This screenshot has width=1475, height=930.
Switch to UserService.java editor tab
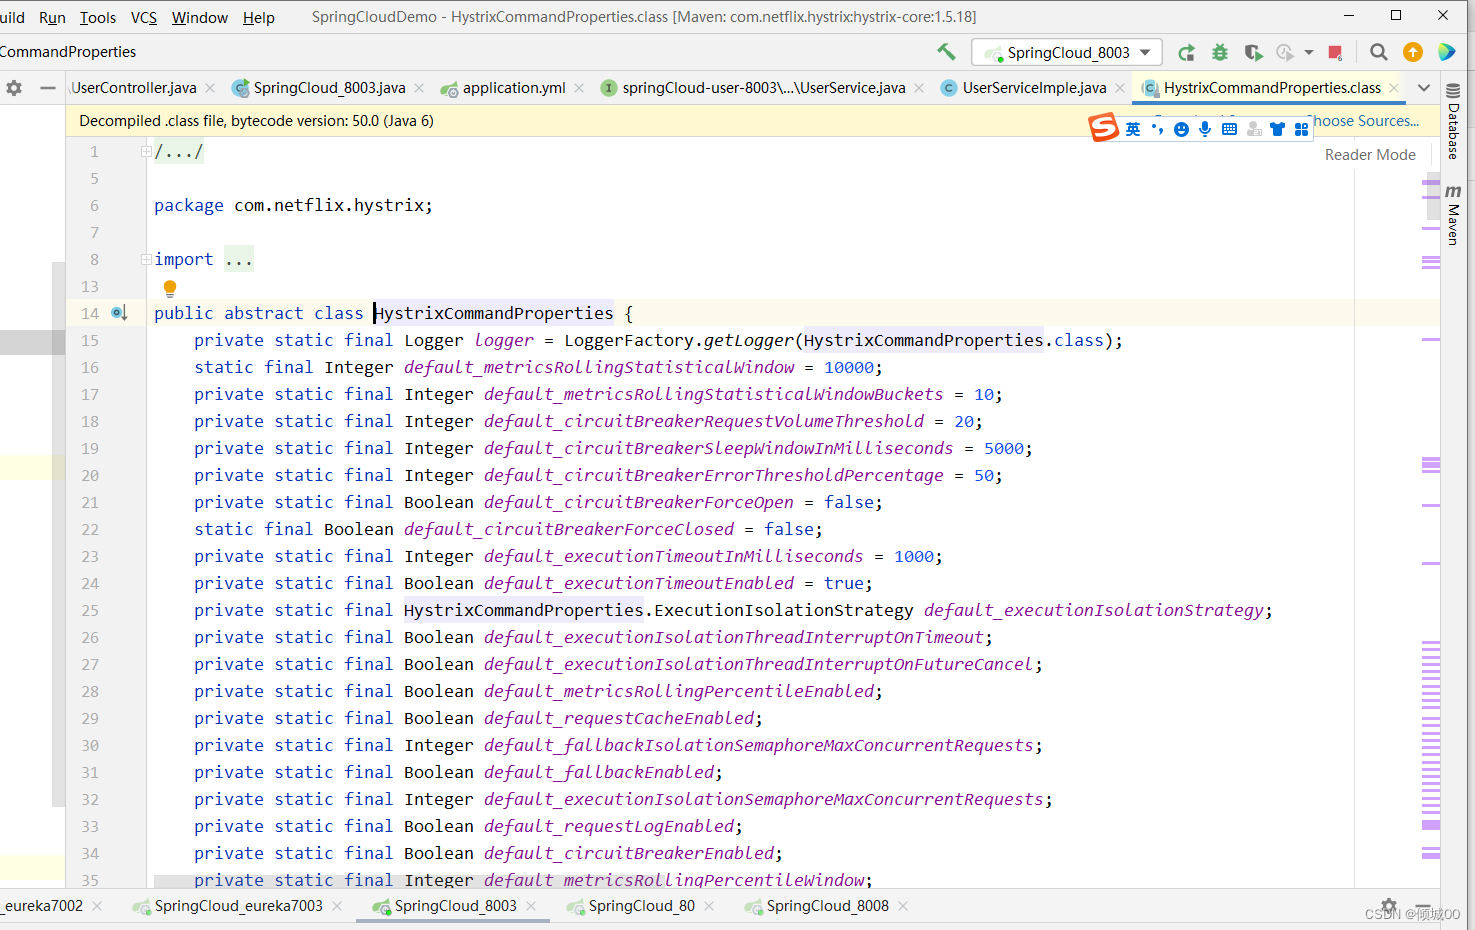[764, 88]
